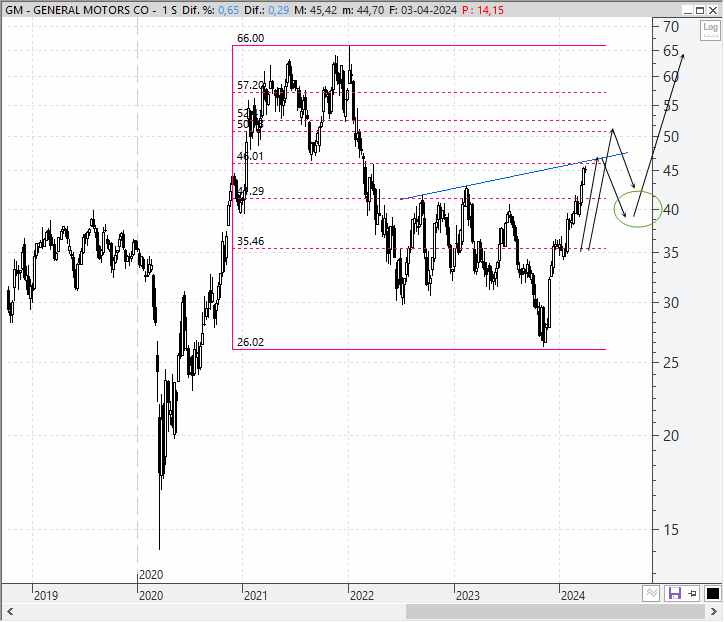
Task: Click the horizontal scrollbar right arrow
Action: click(714, 612)
